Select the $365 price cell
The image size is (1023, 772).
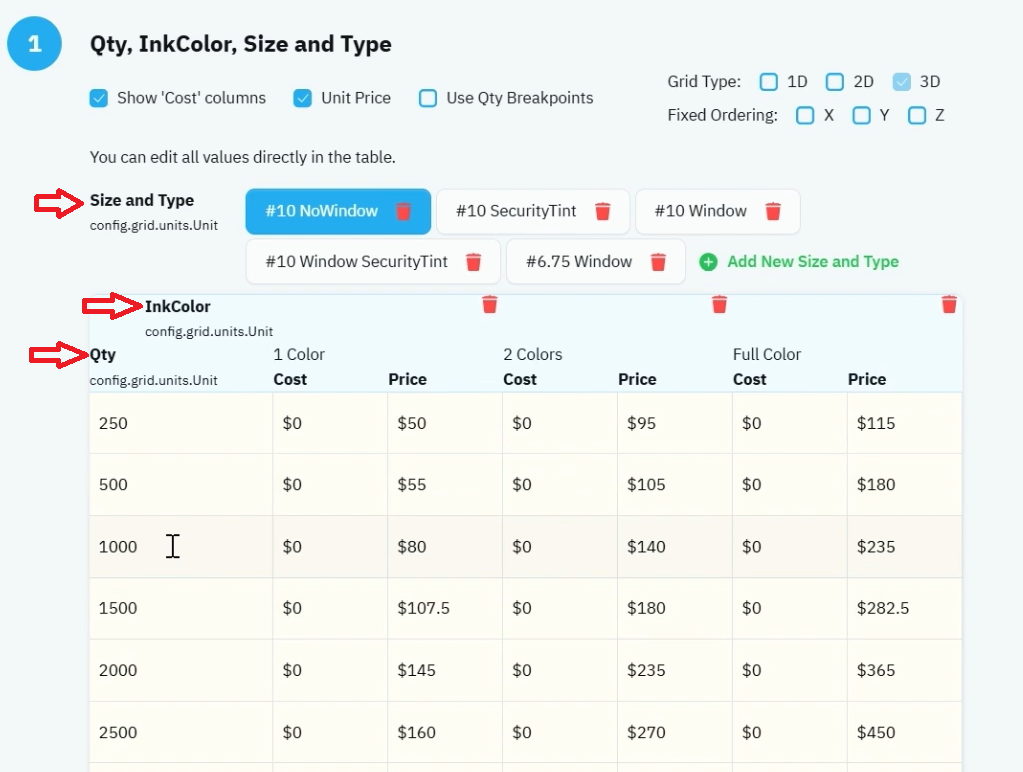904,670
